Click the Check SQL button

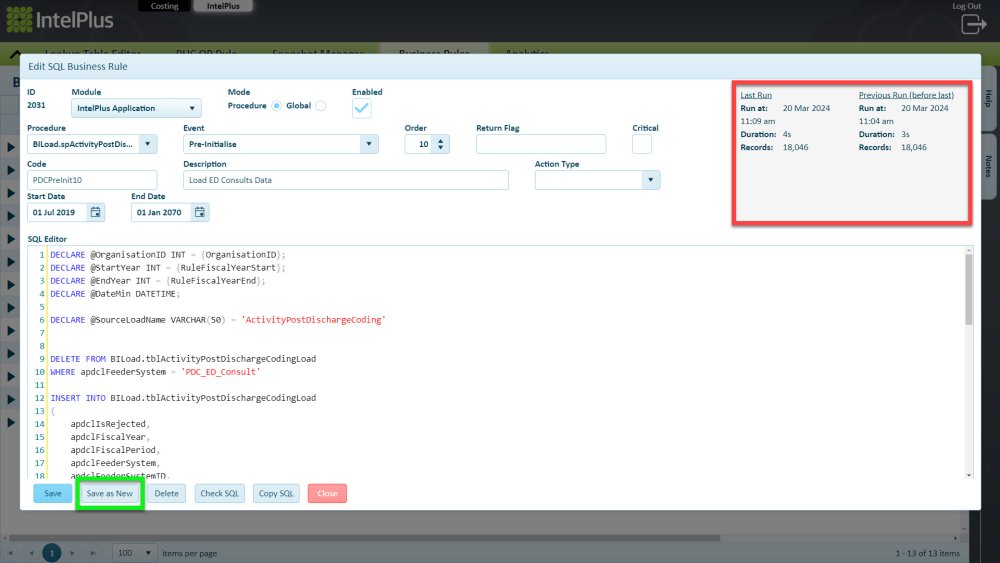(219, 494)
